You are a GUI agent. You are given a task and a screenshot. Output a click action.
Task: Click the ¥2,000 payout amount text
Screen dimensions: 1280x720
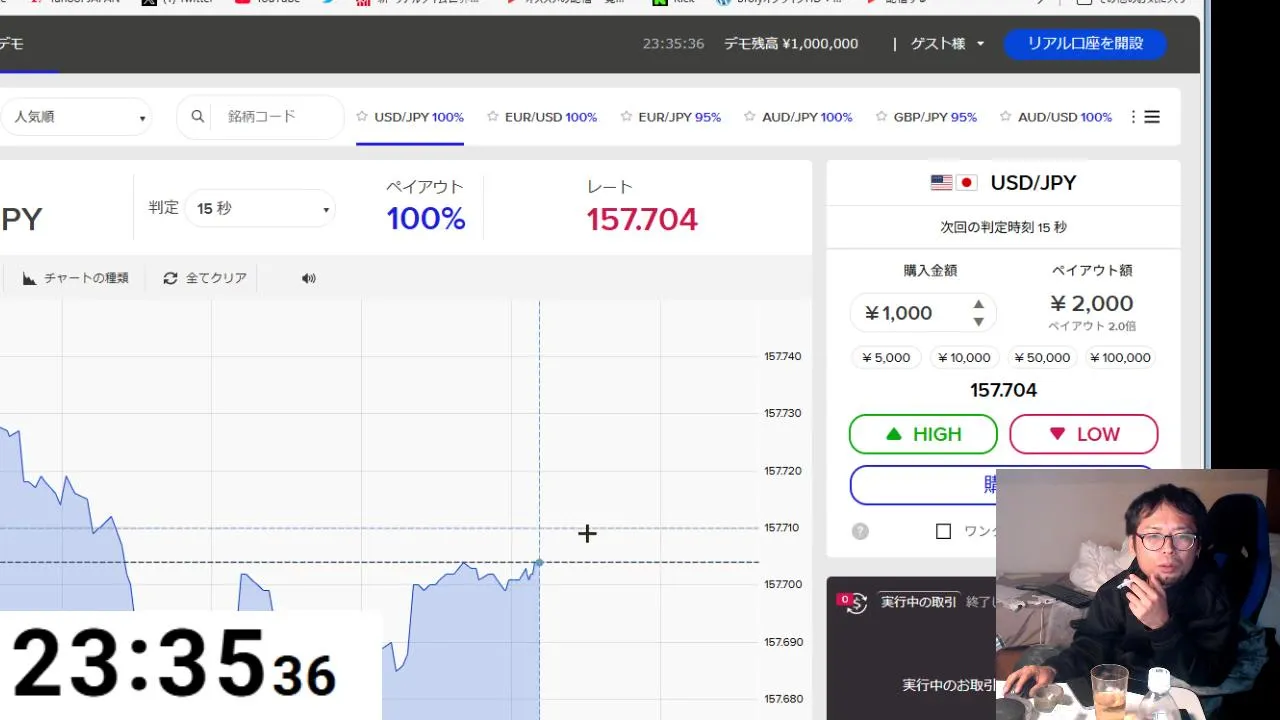coord(1091,303)
